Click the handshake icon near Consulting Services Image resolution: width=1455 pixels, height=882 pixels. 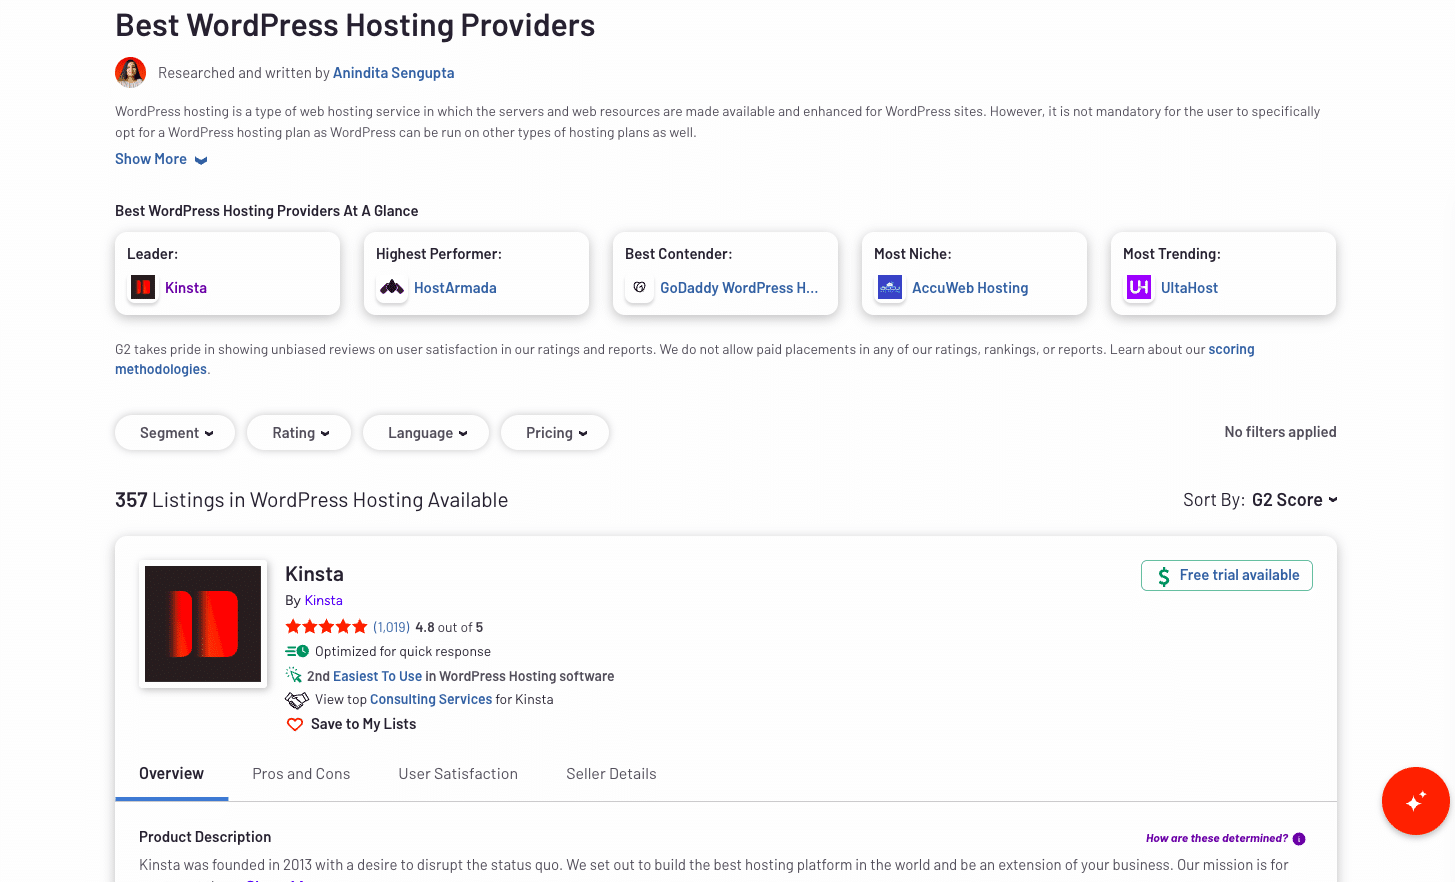(x=296, y=699)
